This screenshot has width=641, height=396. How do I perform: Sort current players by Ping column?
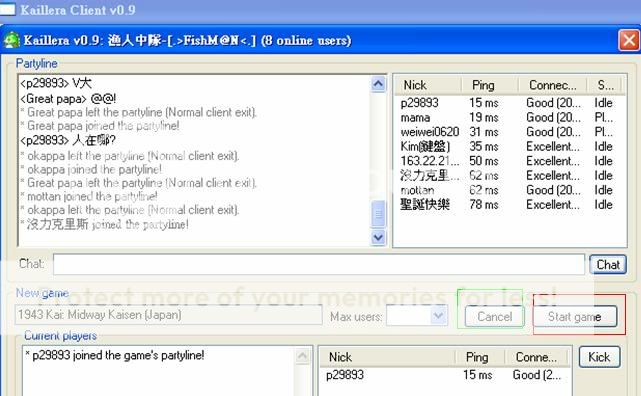tap(480, 357)
